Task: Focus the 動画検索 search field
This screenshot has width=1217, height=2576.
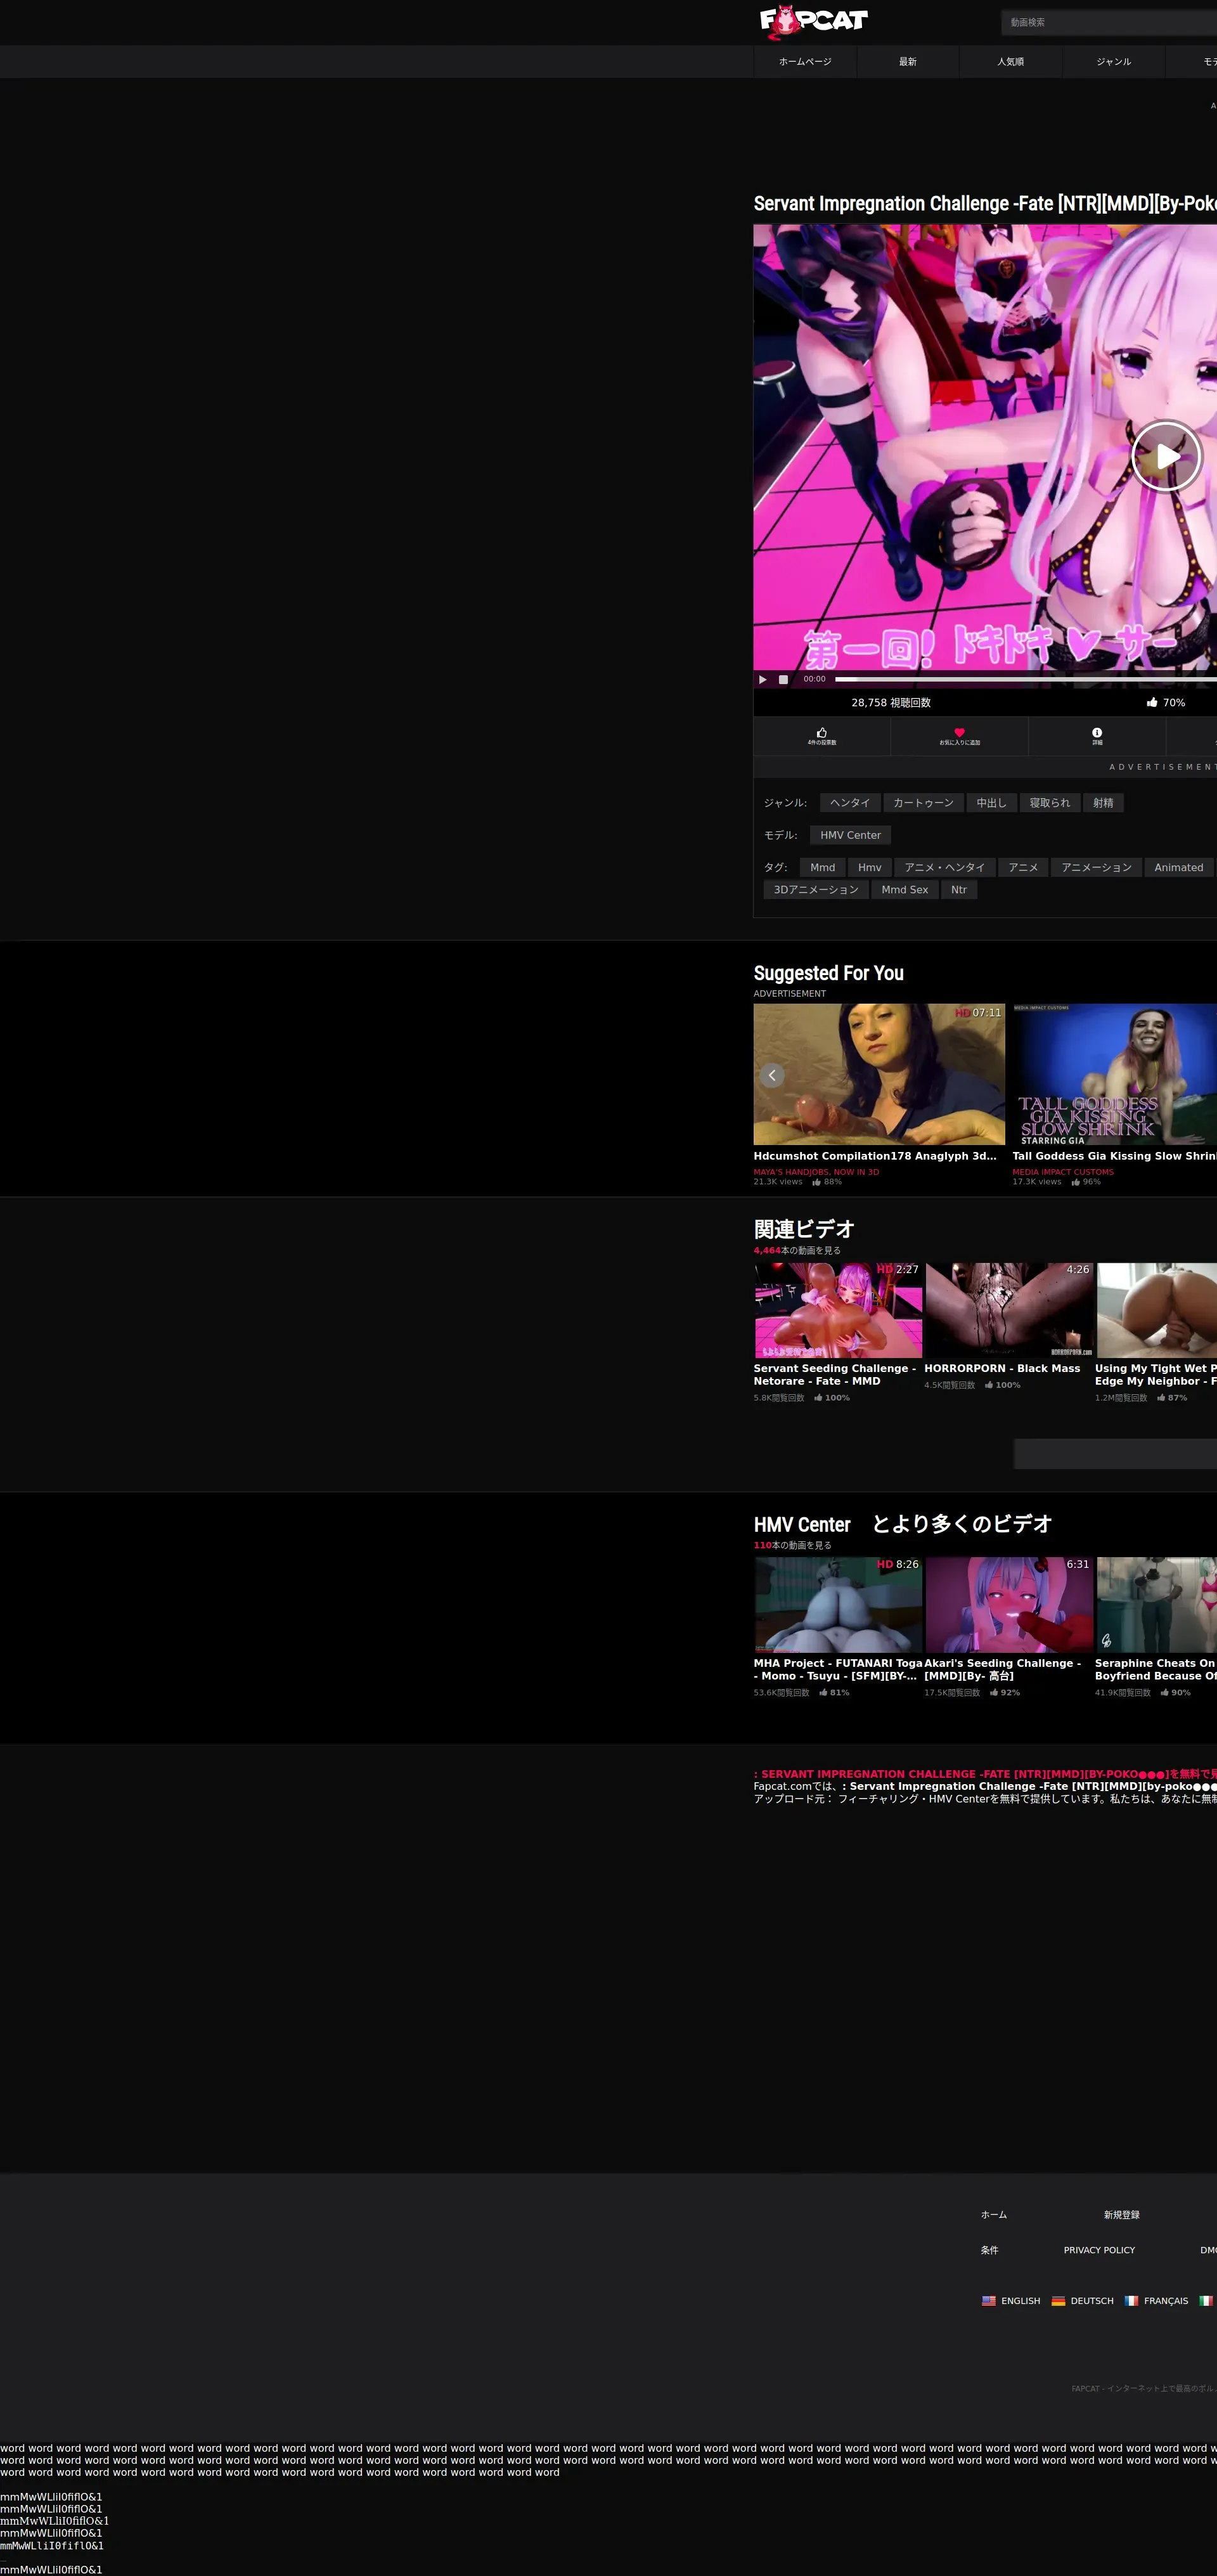Action: (x=1109, y=22)
